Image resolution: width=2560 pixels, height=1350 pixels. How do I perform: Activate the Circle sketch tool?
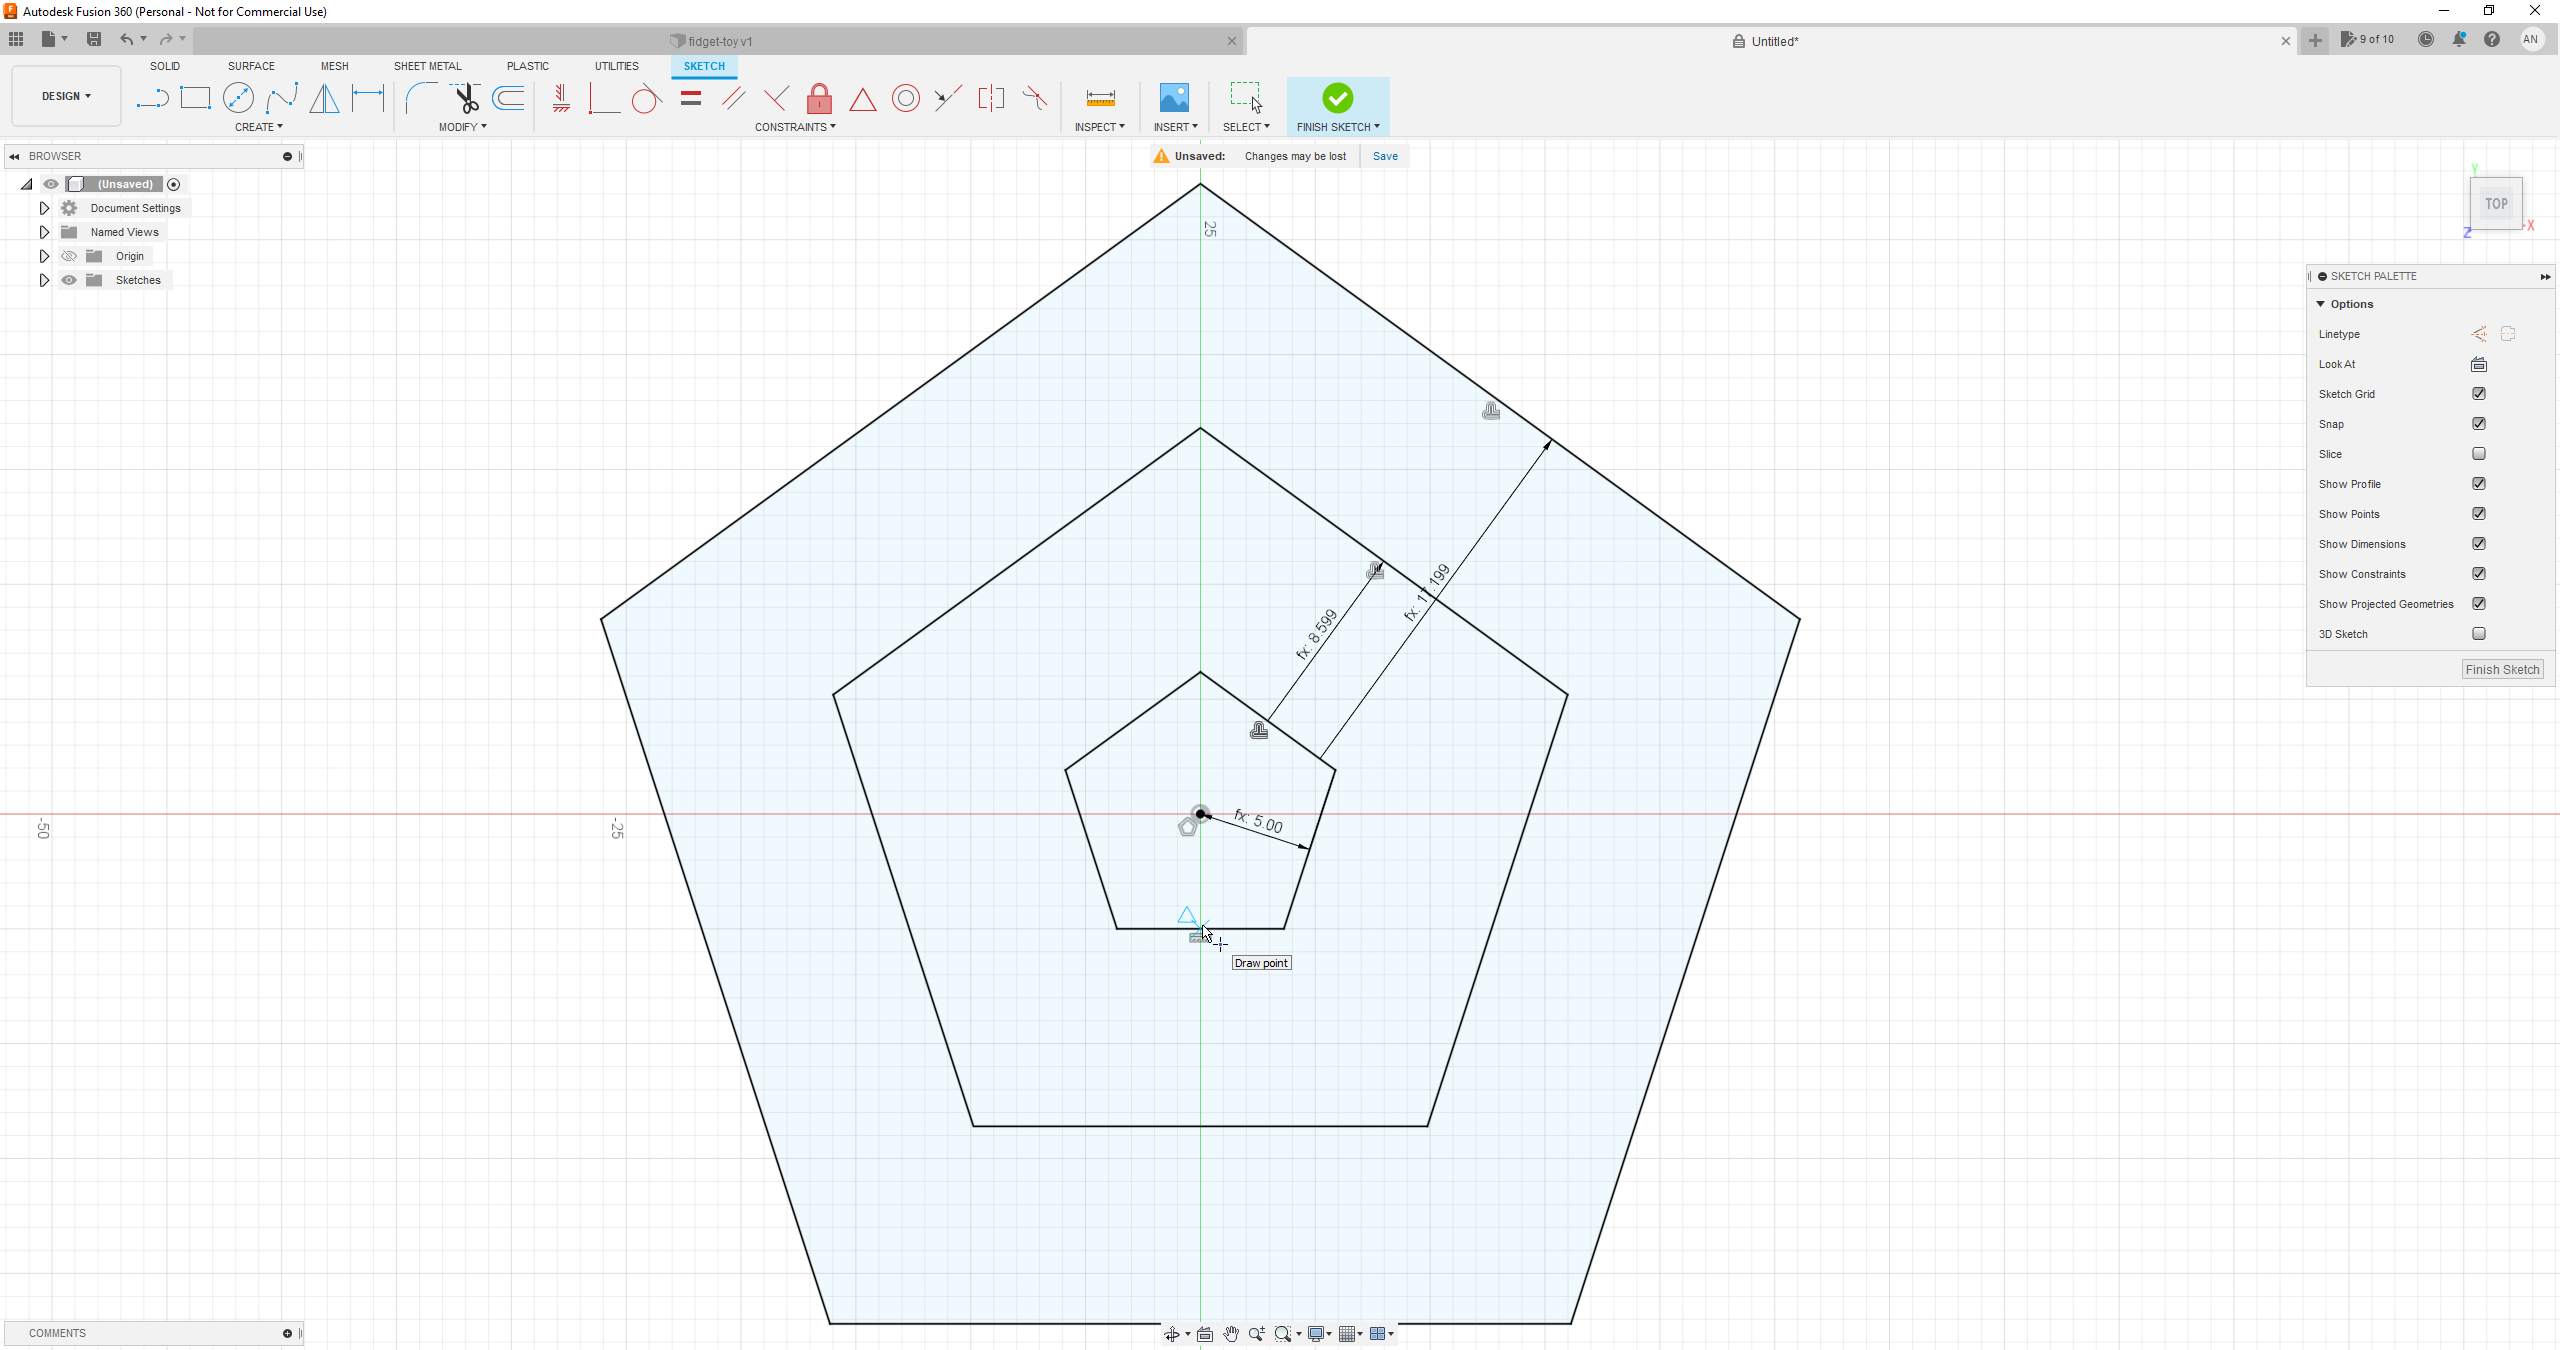(240, 98)
